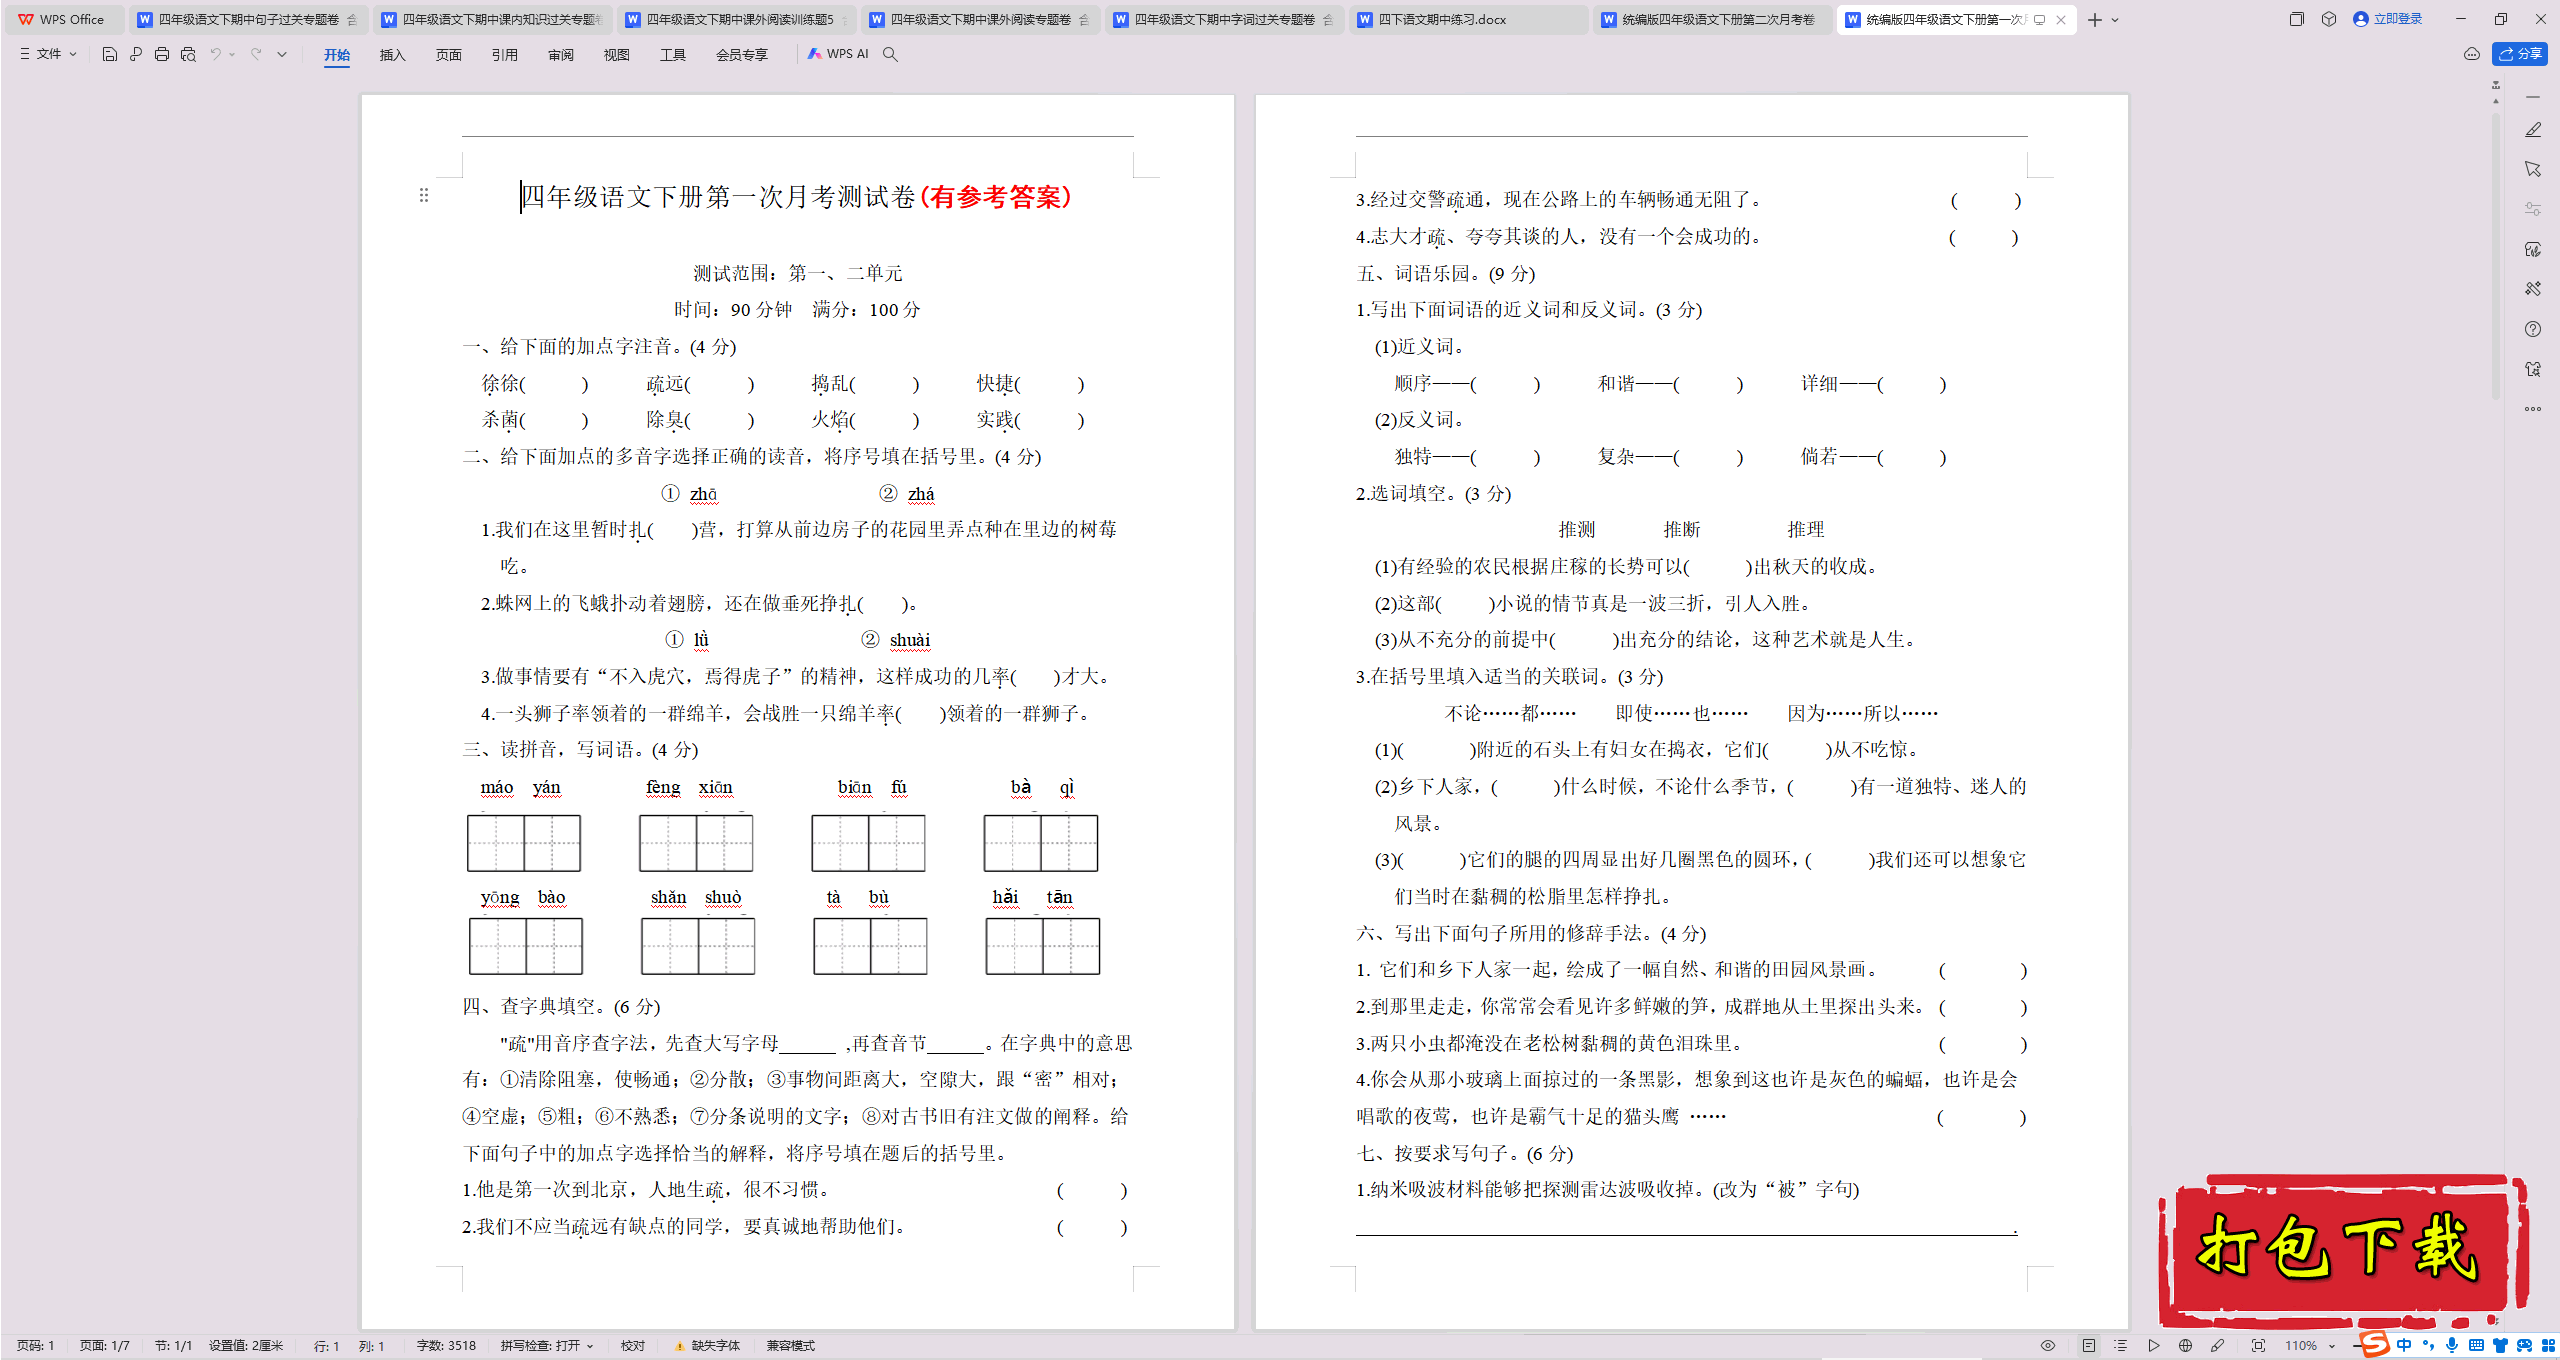This screenshot has height=1360, width=2560.
Task: Click the 校对 proofreading button in status bar
Action: click(633, 1346)
